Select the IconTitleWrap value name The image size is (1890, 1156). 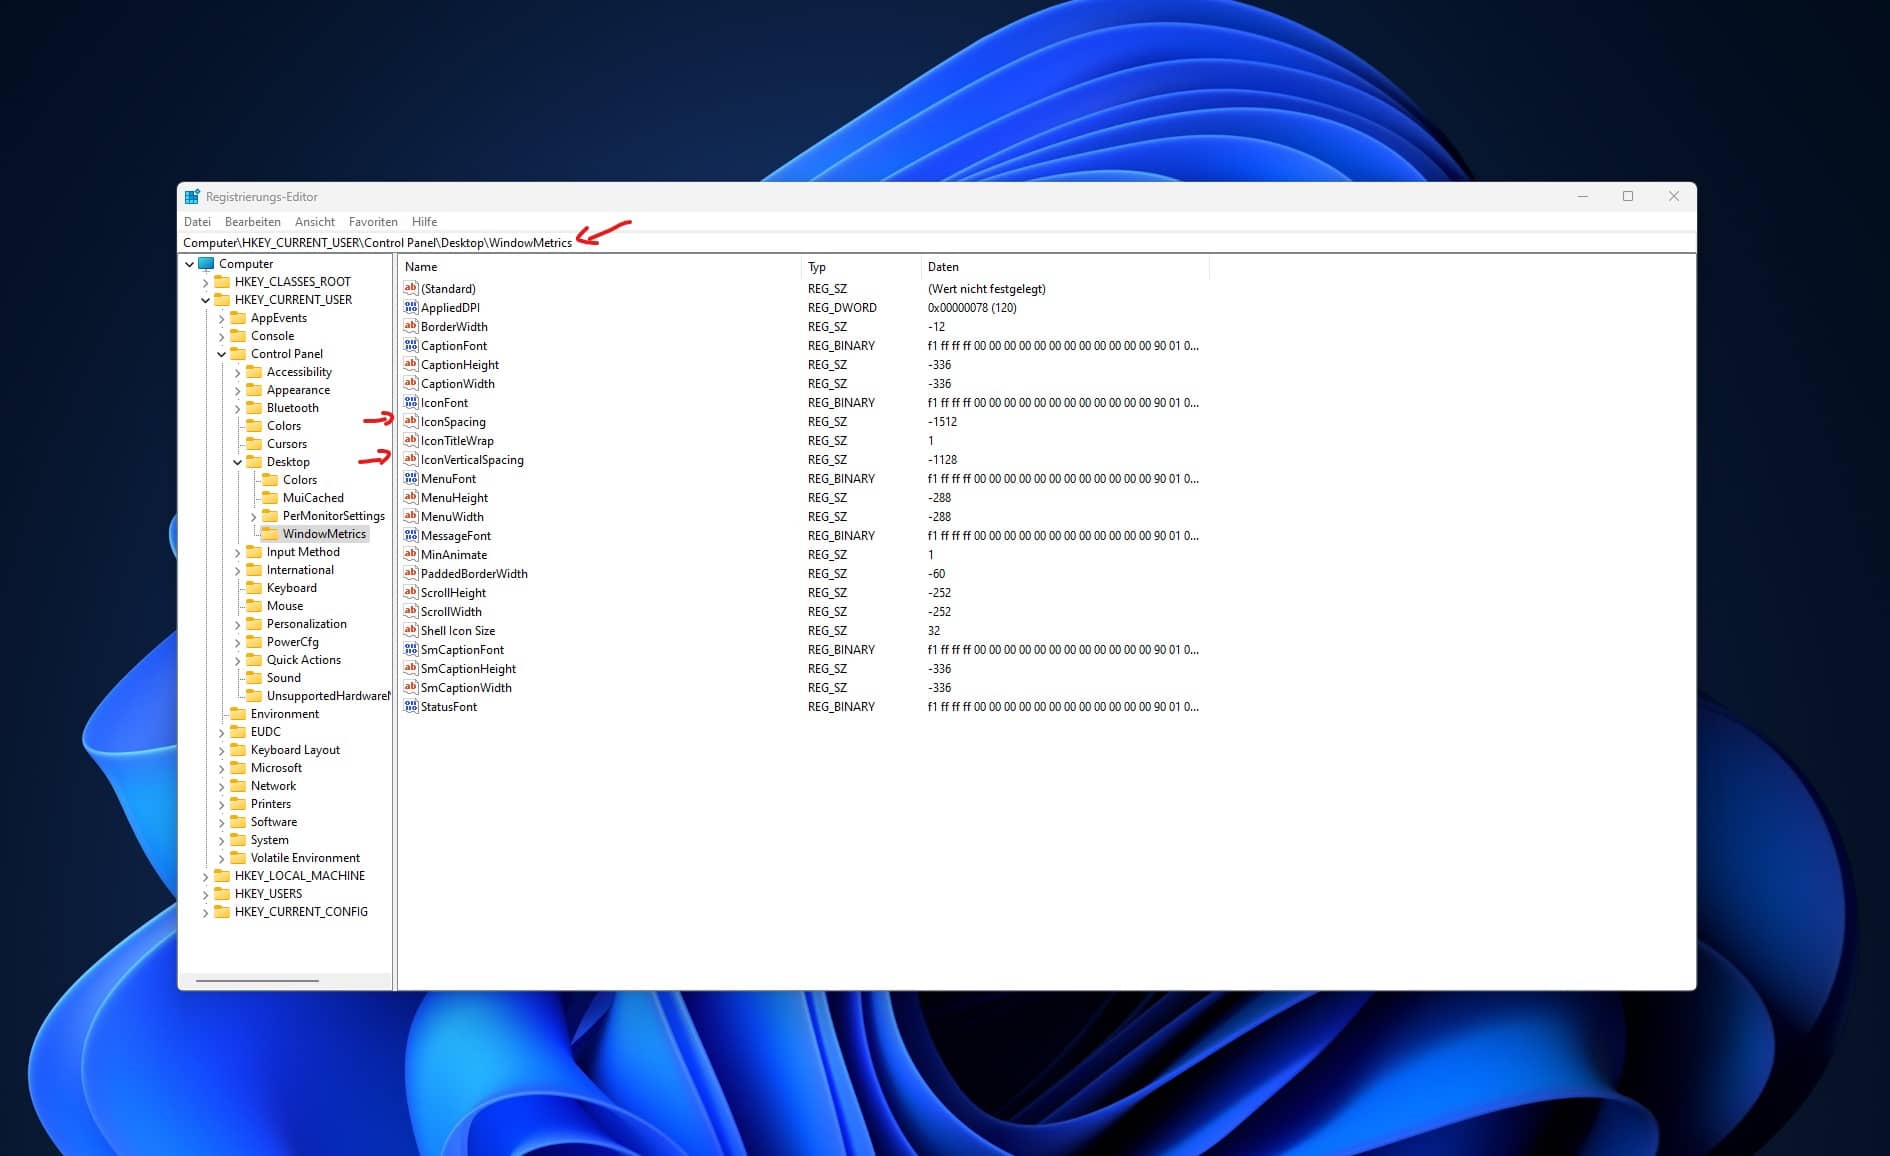[x=457, y=441]
